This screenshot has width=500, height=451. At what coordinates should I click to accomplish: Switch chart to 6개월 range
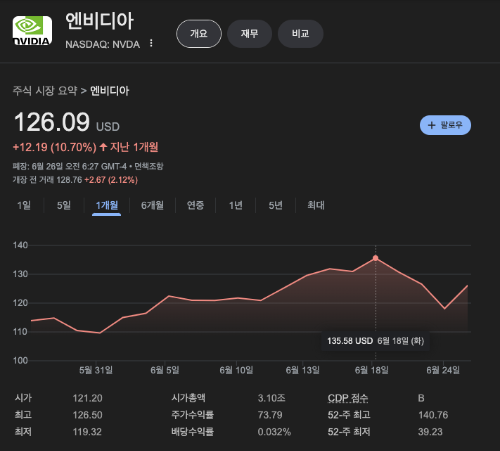pyautogui.click(x=152, y=205)
